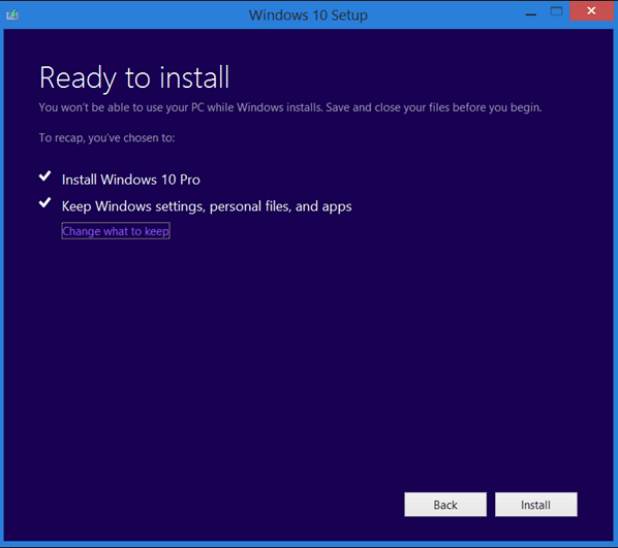Minimize the Windows 10 Setup window
618x548 pixels.
[531, 15]
